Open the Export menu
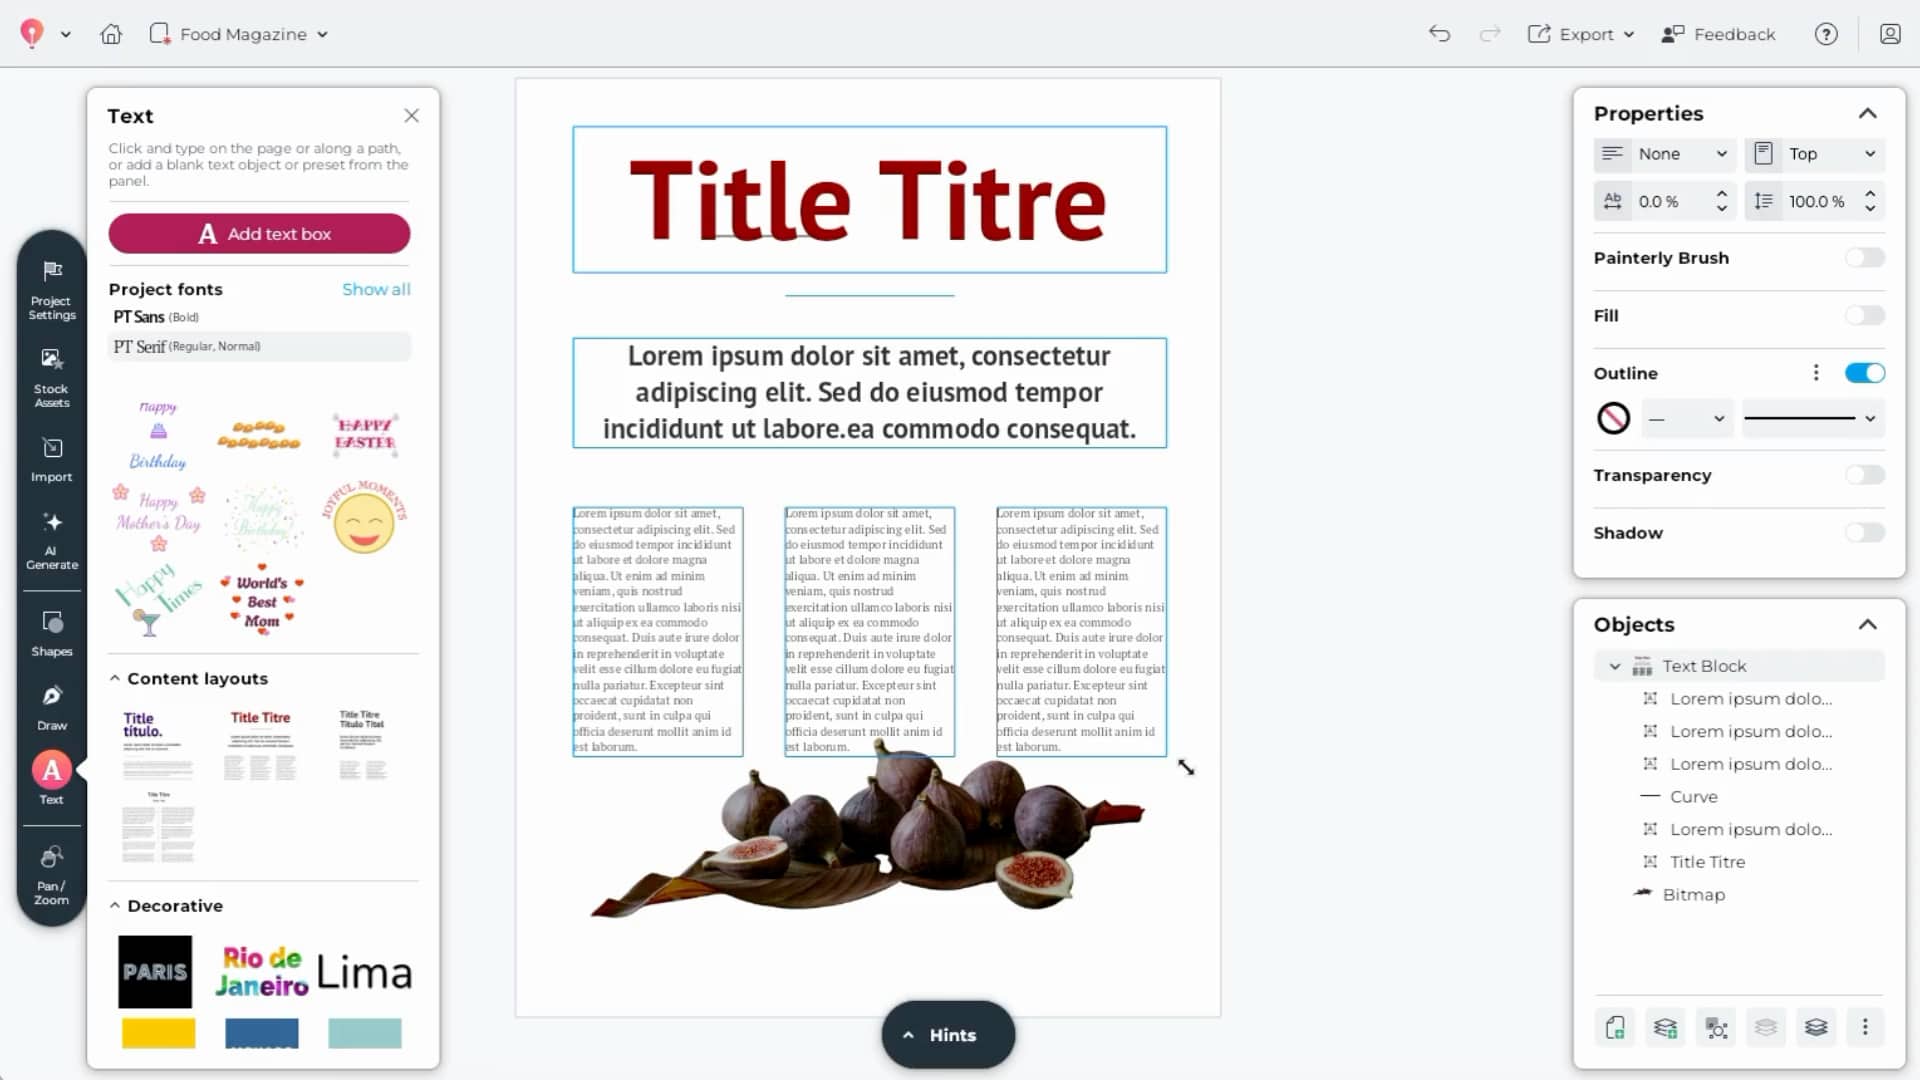 coord(1588,33)
